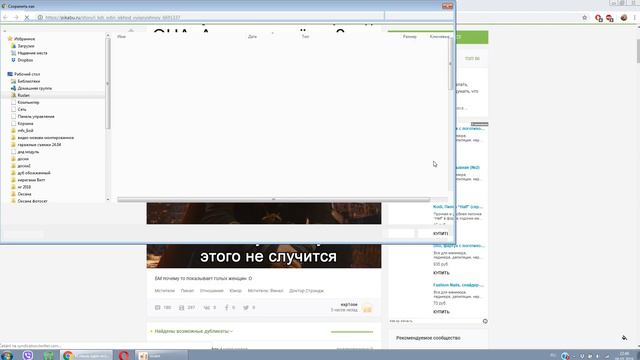Image resolution: width=640 pixels, height=360 pixels.
Task: Open the Windows Start menu
Action: point(7,355)
